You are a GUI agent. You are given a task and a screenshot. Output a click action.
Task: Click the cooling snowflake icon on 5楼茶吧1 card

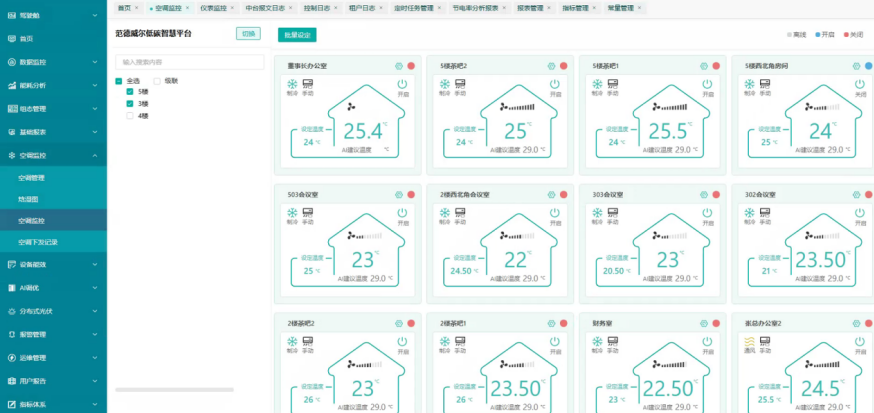[x=597, y=84]
